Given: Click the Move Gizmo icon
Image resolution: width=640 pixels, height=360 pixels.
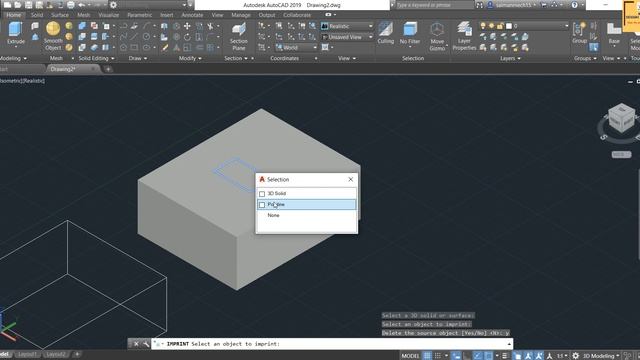Looking at the screenshot, I should point(437,29).
